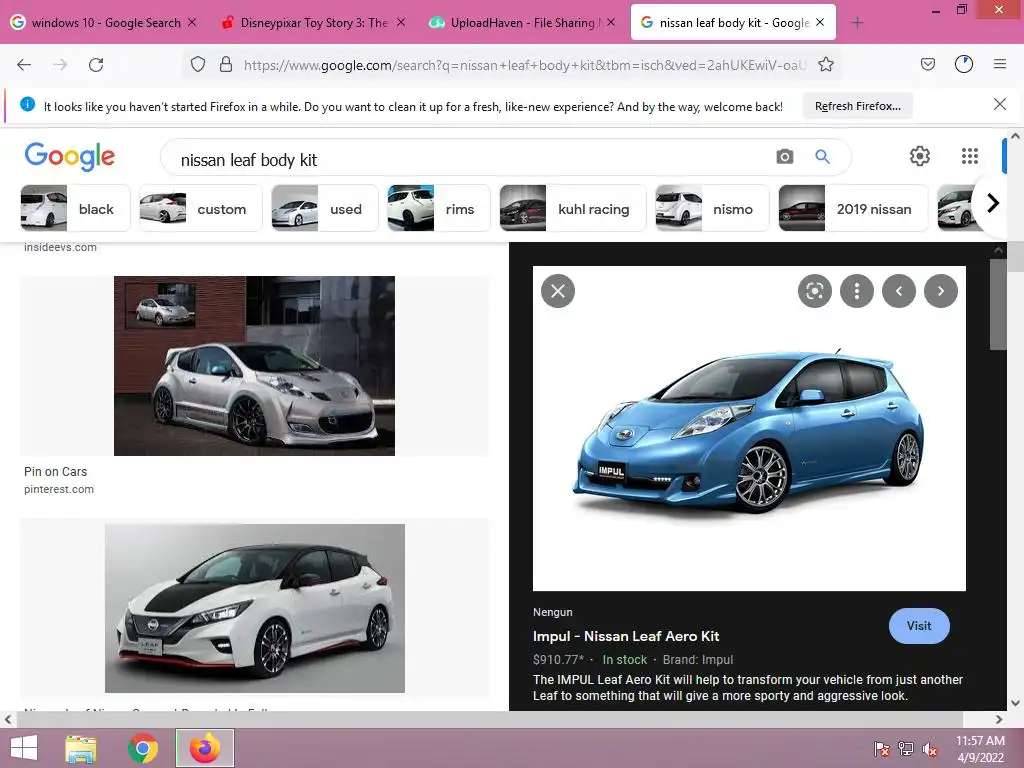Screen dimensions: 1024x768
Task: Search by image using camera icon
Action: 784,157
